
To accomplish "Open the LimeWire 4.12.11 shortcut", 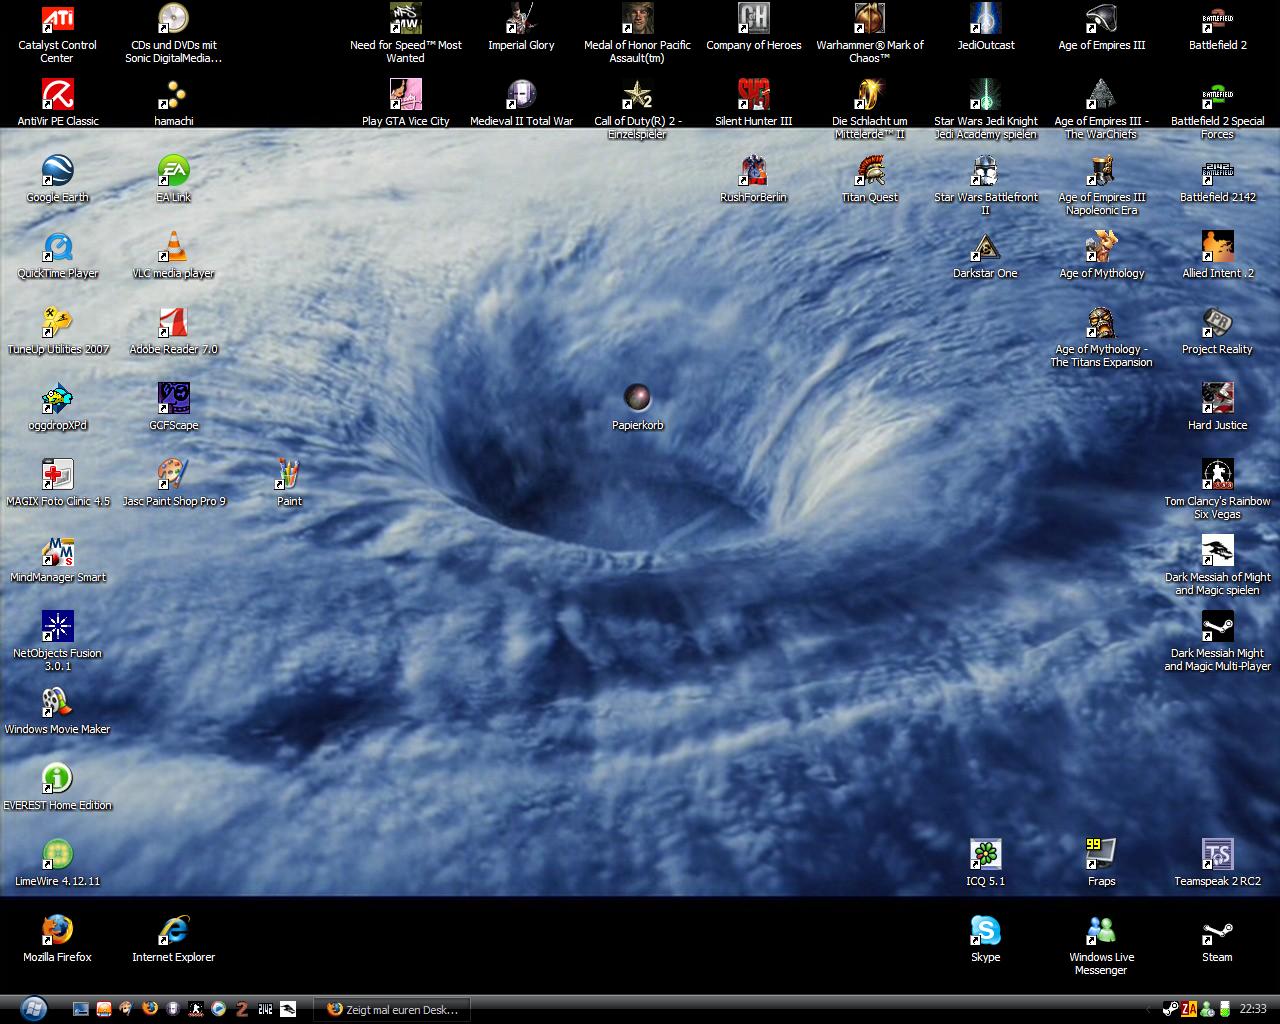I will click(x=57, y=855).
